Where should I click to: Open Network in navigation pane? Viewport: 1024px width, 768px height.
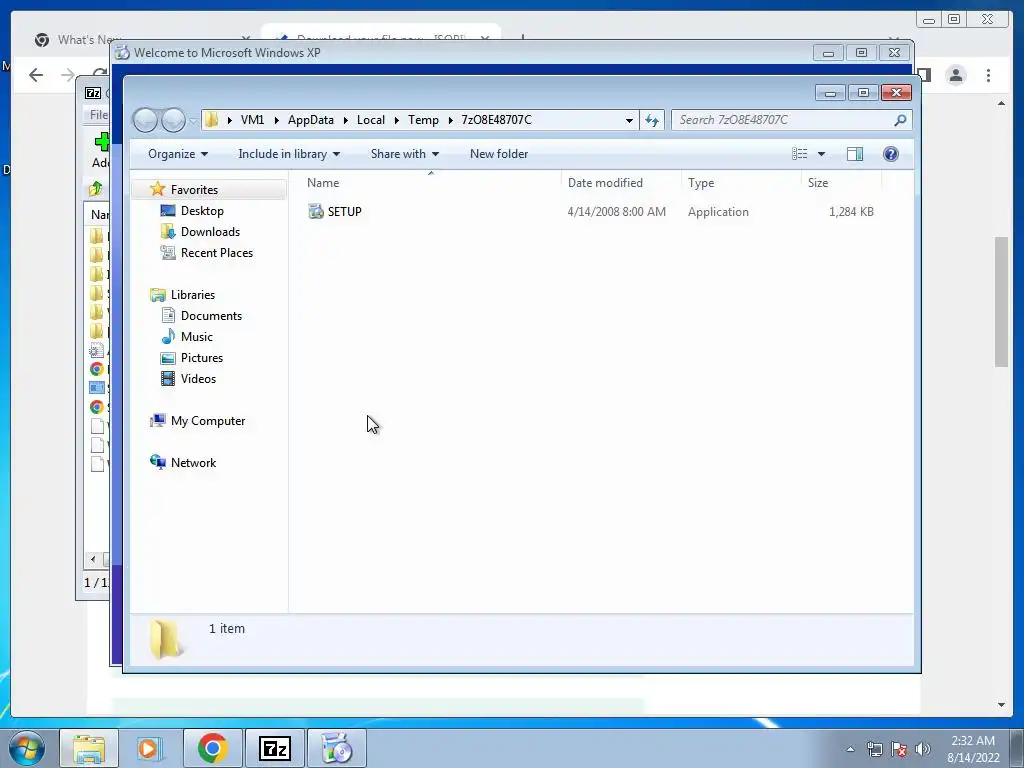tap(193, 462)
